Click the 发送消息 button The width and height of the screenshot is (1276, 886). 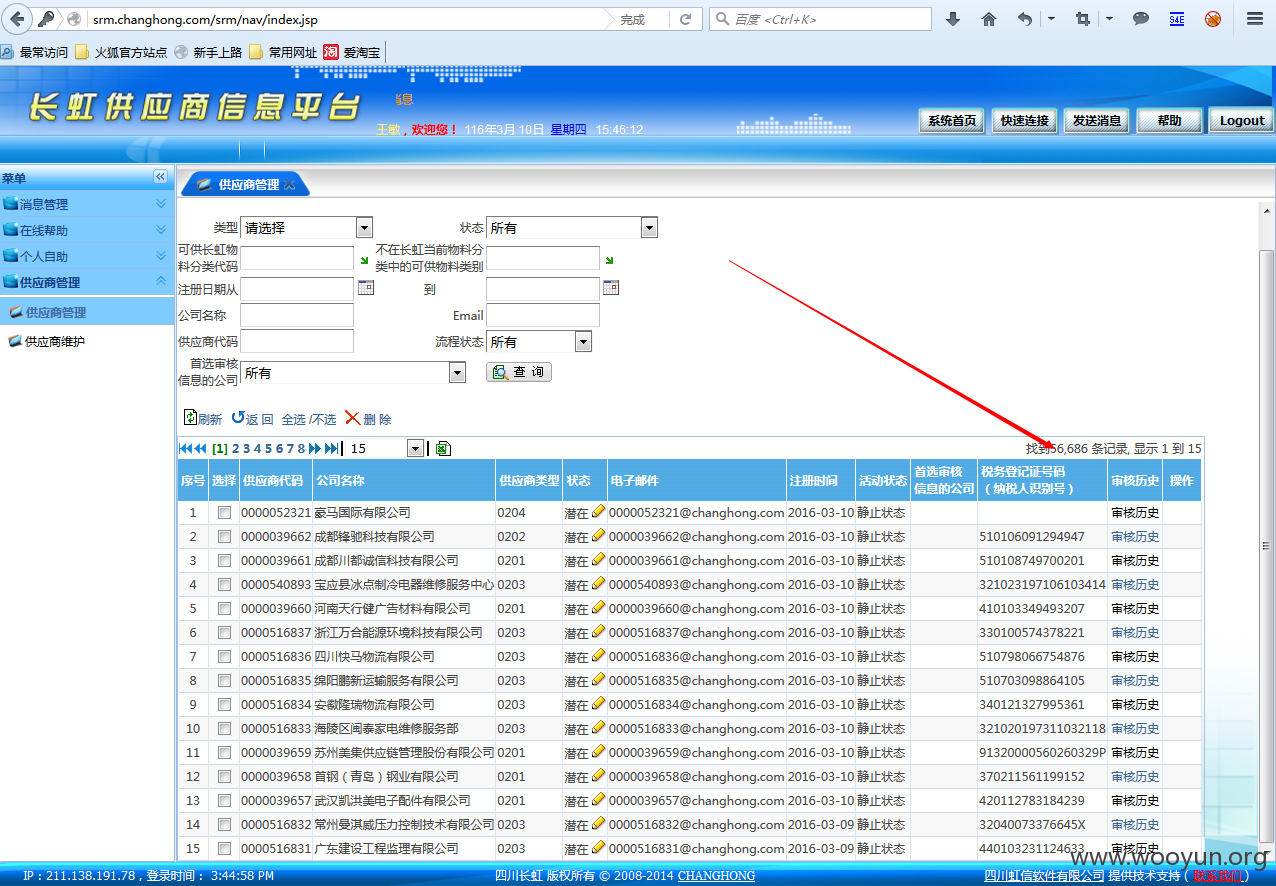tap(1097, 121)
